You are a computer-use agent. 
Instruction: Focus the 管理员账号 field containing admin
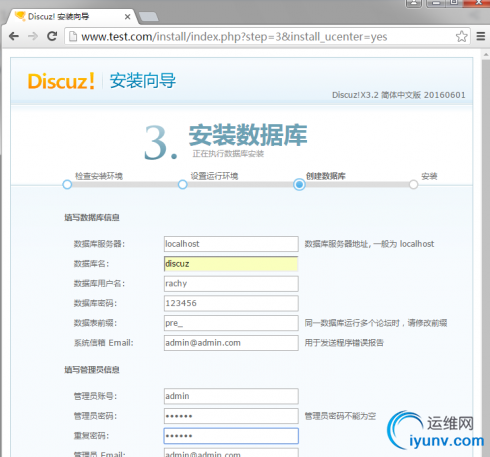(231, 396)
